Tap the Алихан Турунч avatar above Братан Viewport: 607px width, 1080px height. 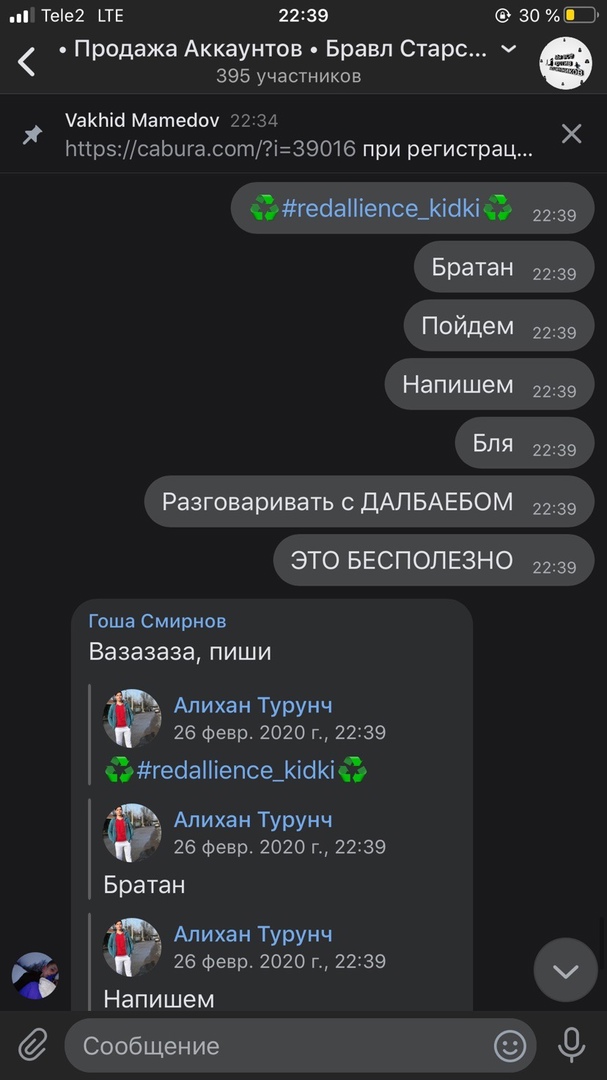(132, 832)
